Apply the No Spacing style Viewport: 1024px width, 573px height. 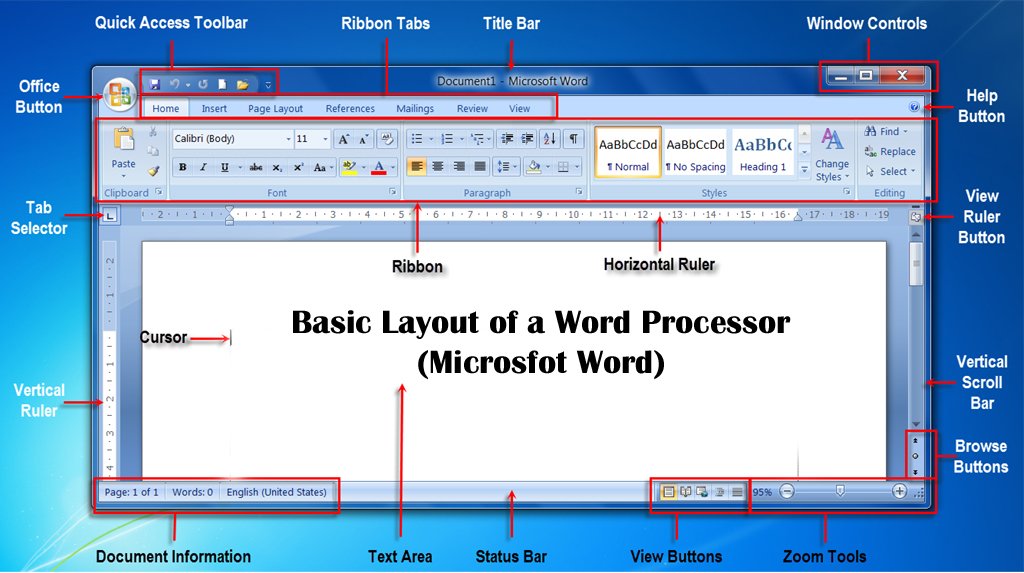click(x=695, y=152)
